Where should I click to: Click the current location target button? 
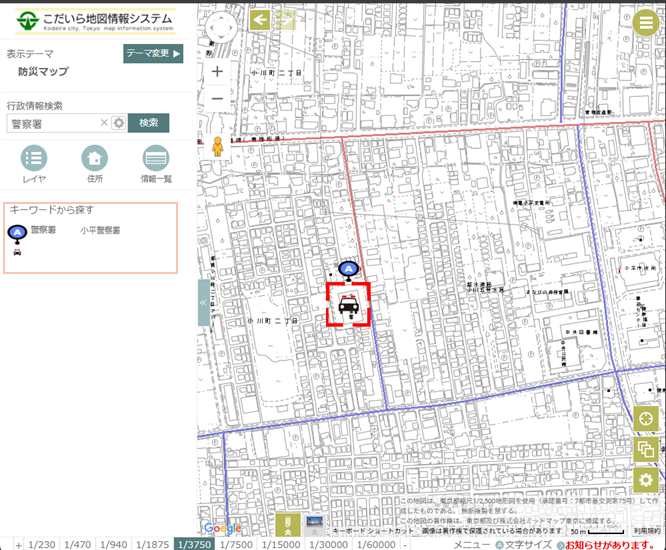point(646,419)
